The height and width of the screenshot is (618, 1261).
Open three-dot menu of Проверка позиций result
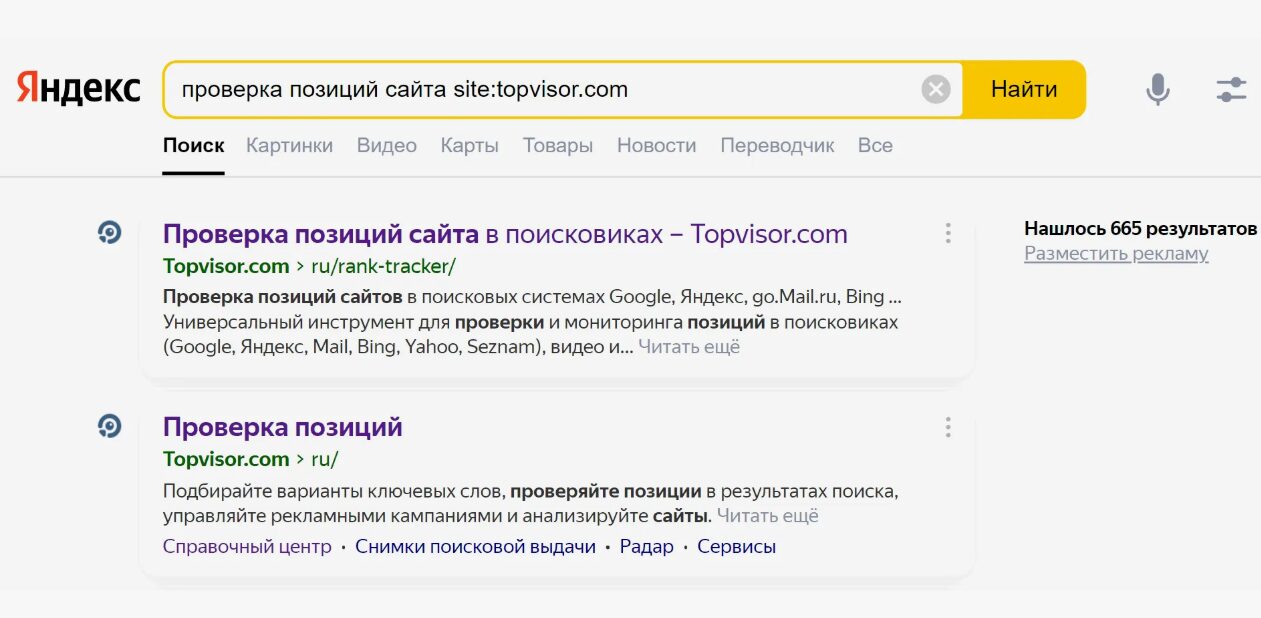947,428
